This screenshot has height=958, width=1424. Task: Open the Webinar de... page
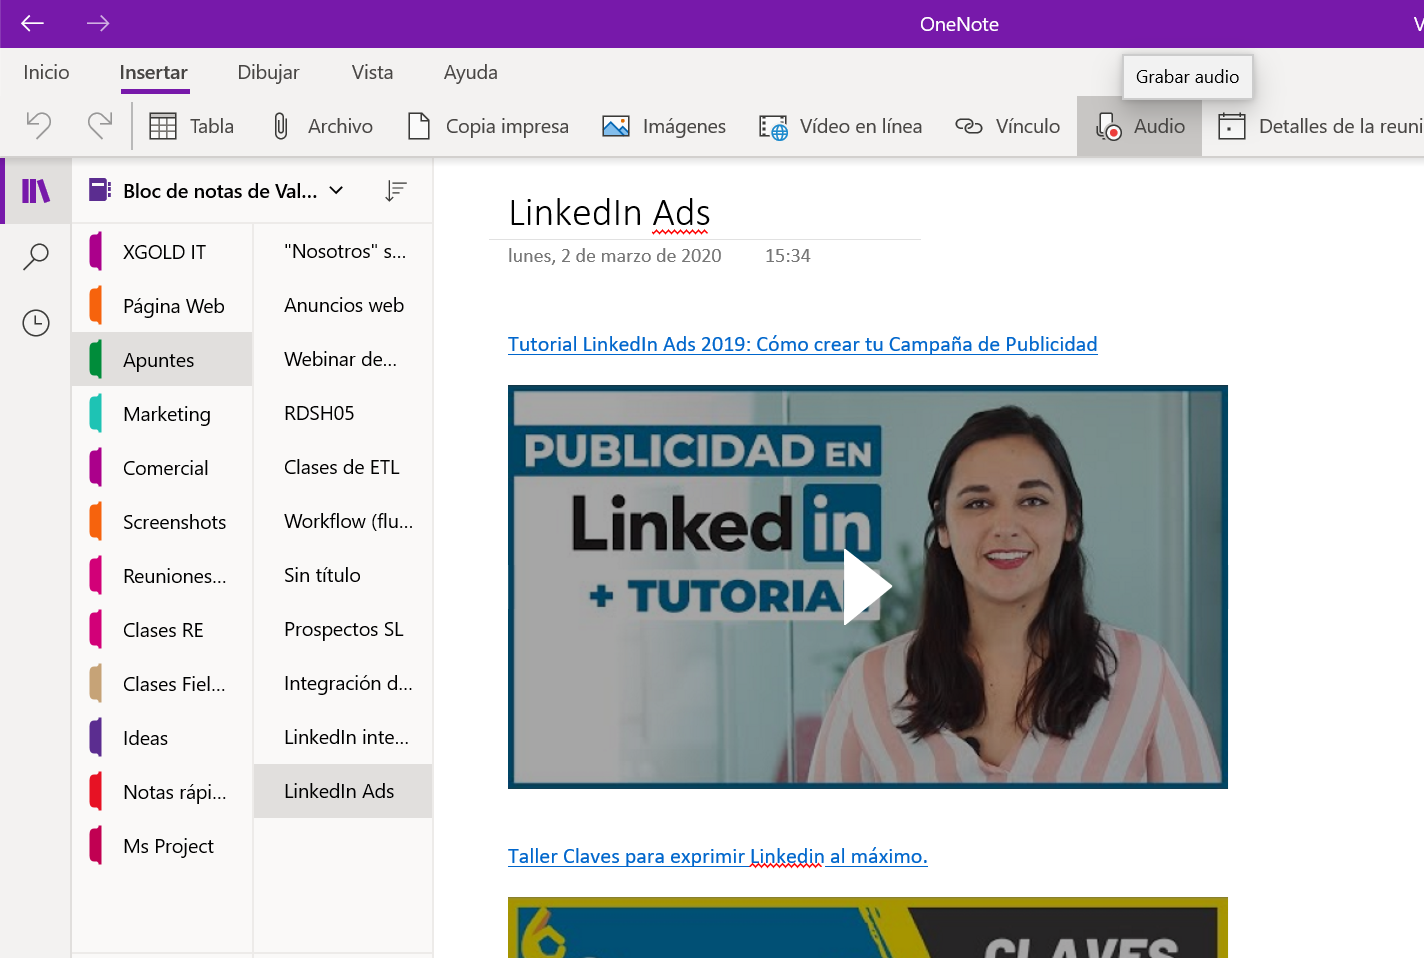pos(343,359)
